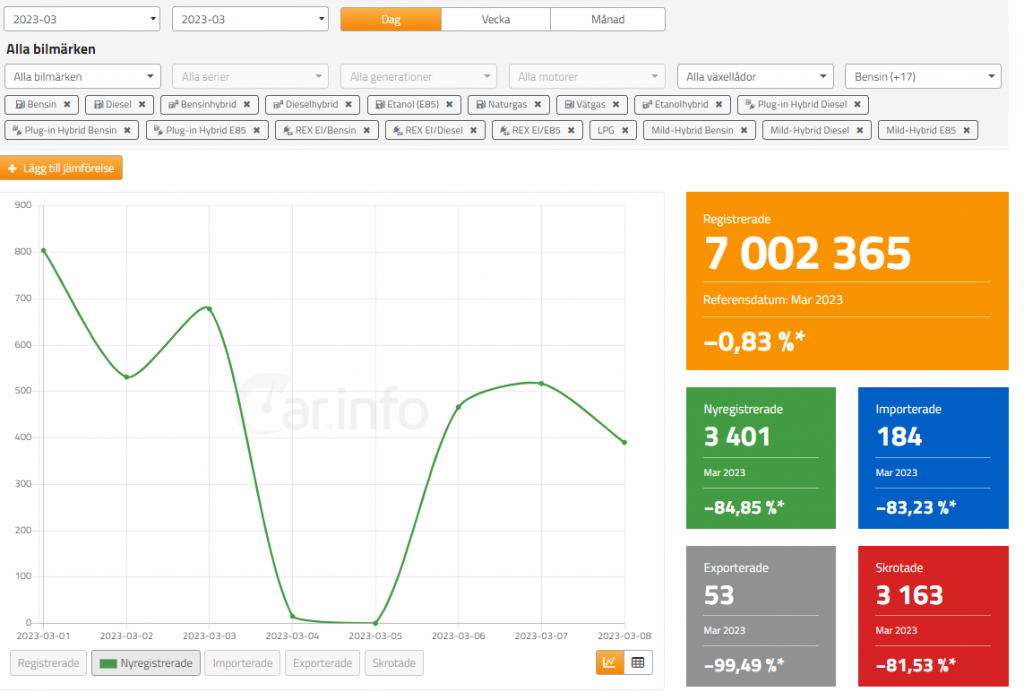The image size is (1024, 692).
Task: Switch to line chart view icon
Action: point(610,662)
